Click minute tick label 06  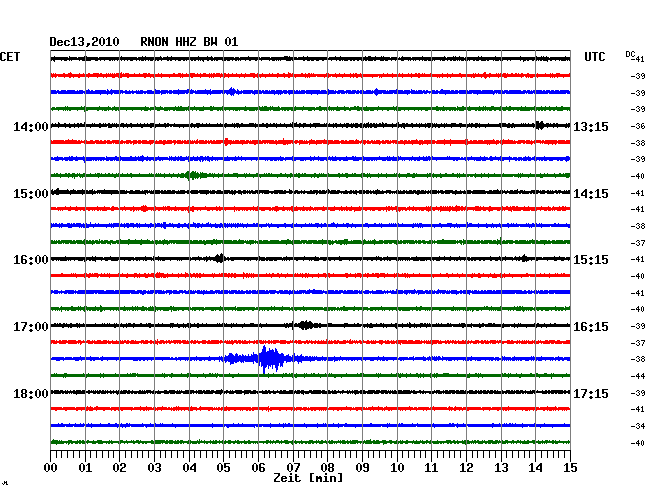pos(258,468)
